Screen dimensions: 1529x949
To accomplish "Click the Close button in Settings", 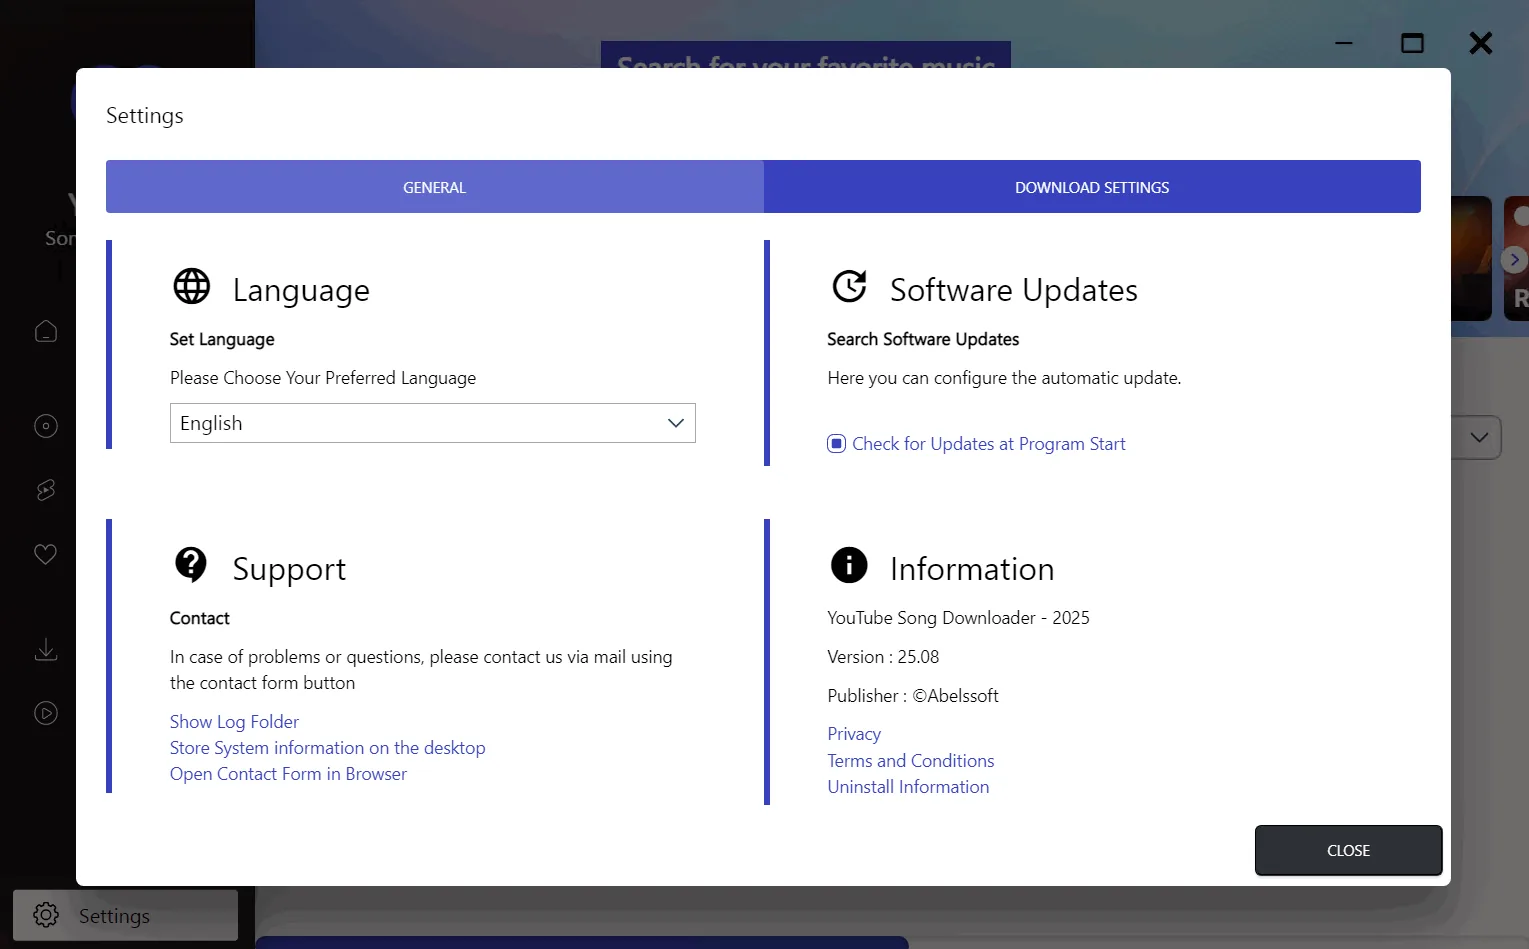I will point(1348,850).
